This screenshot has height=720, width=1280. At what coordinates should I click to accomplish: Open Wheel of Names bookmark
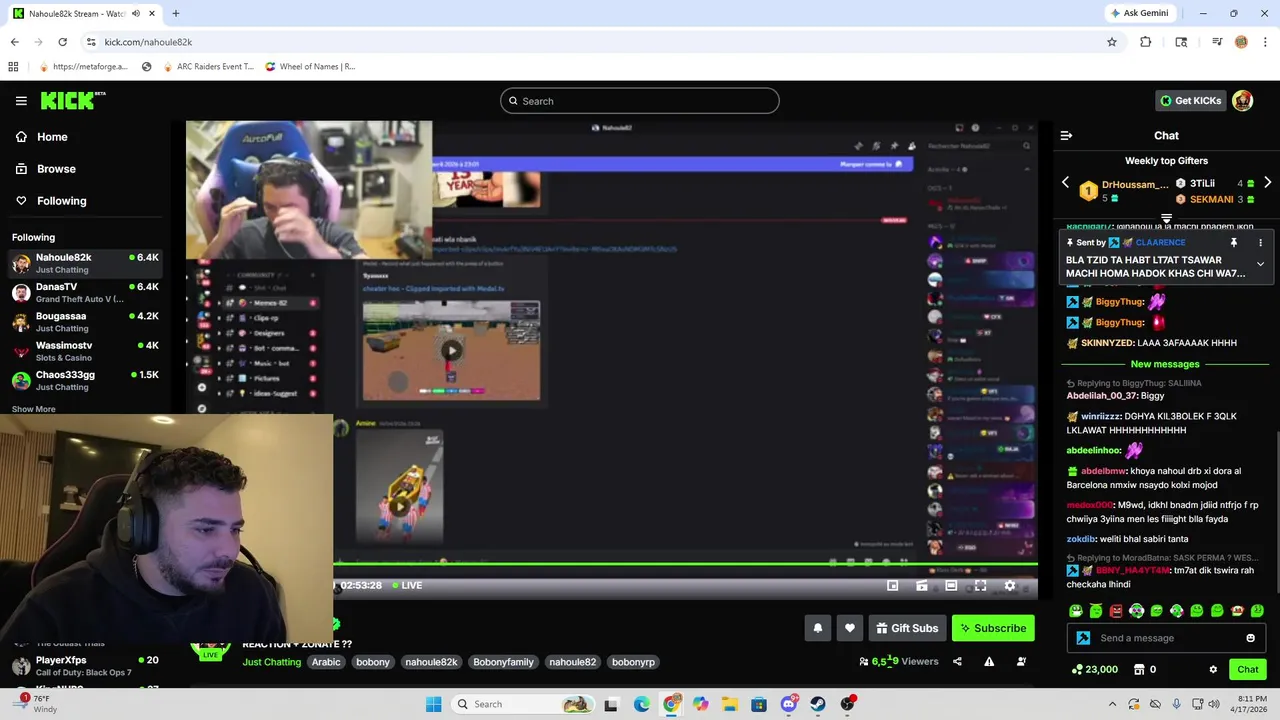(x=310, y=67)
